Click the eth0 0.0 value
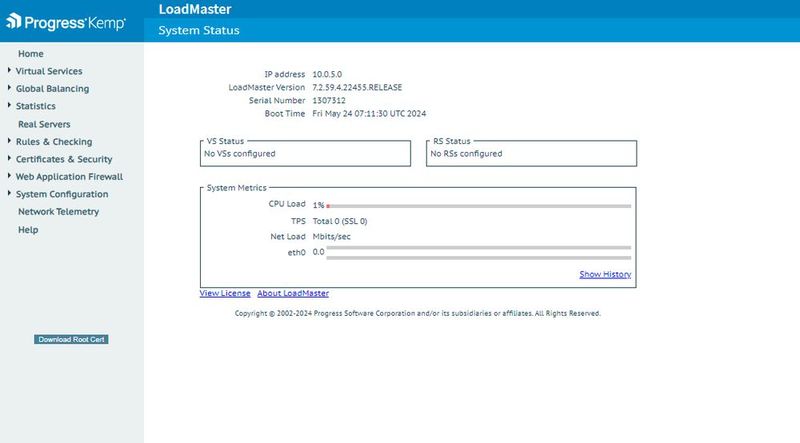 pyautogui.click(x=318, y=252)
